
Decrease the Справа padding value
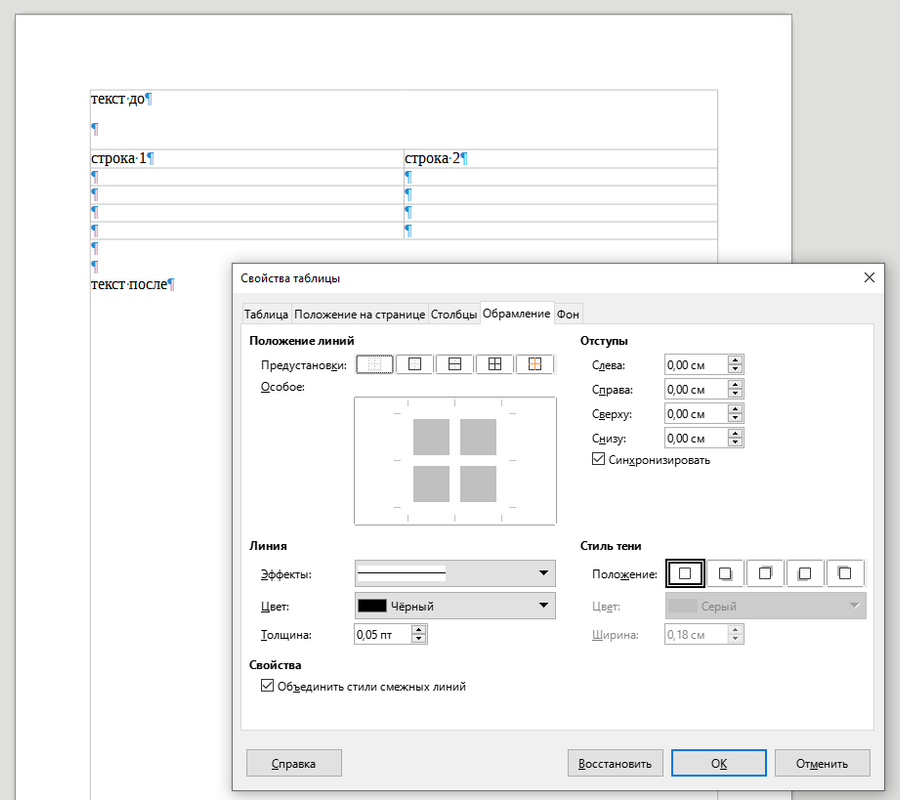coord(735,394)
